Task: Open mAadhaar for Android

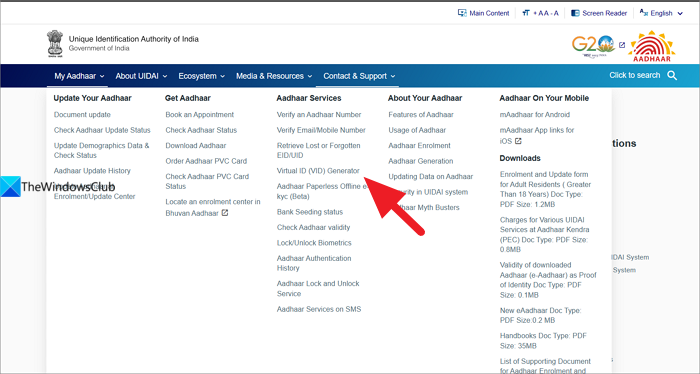Action: (535, 115)
